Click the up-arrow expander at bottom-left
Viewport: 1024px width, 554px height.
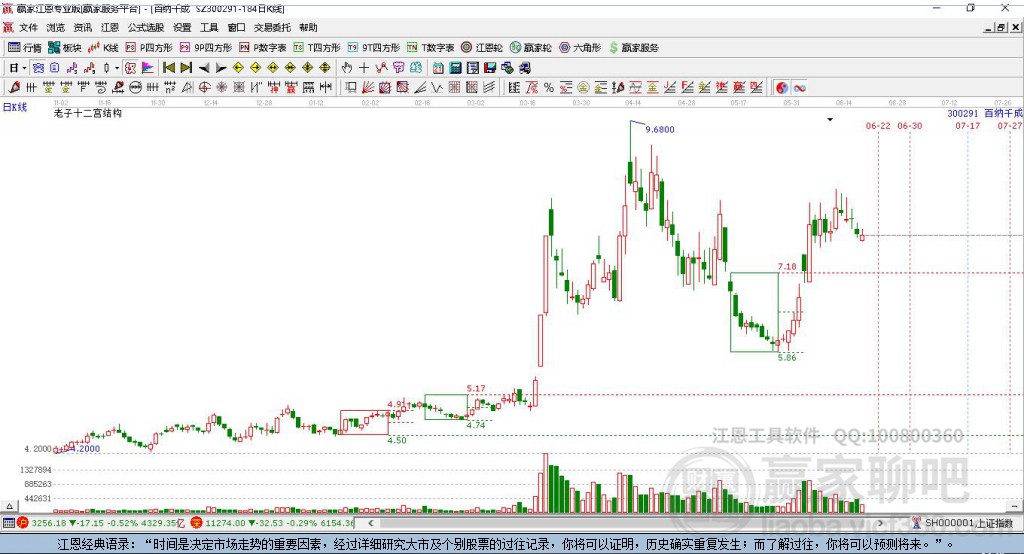(9, 506)
